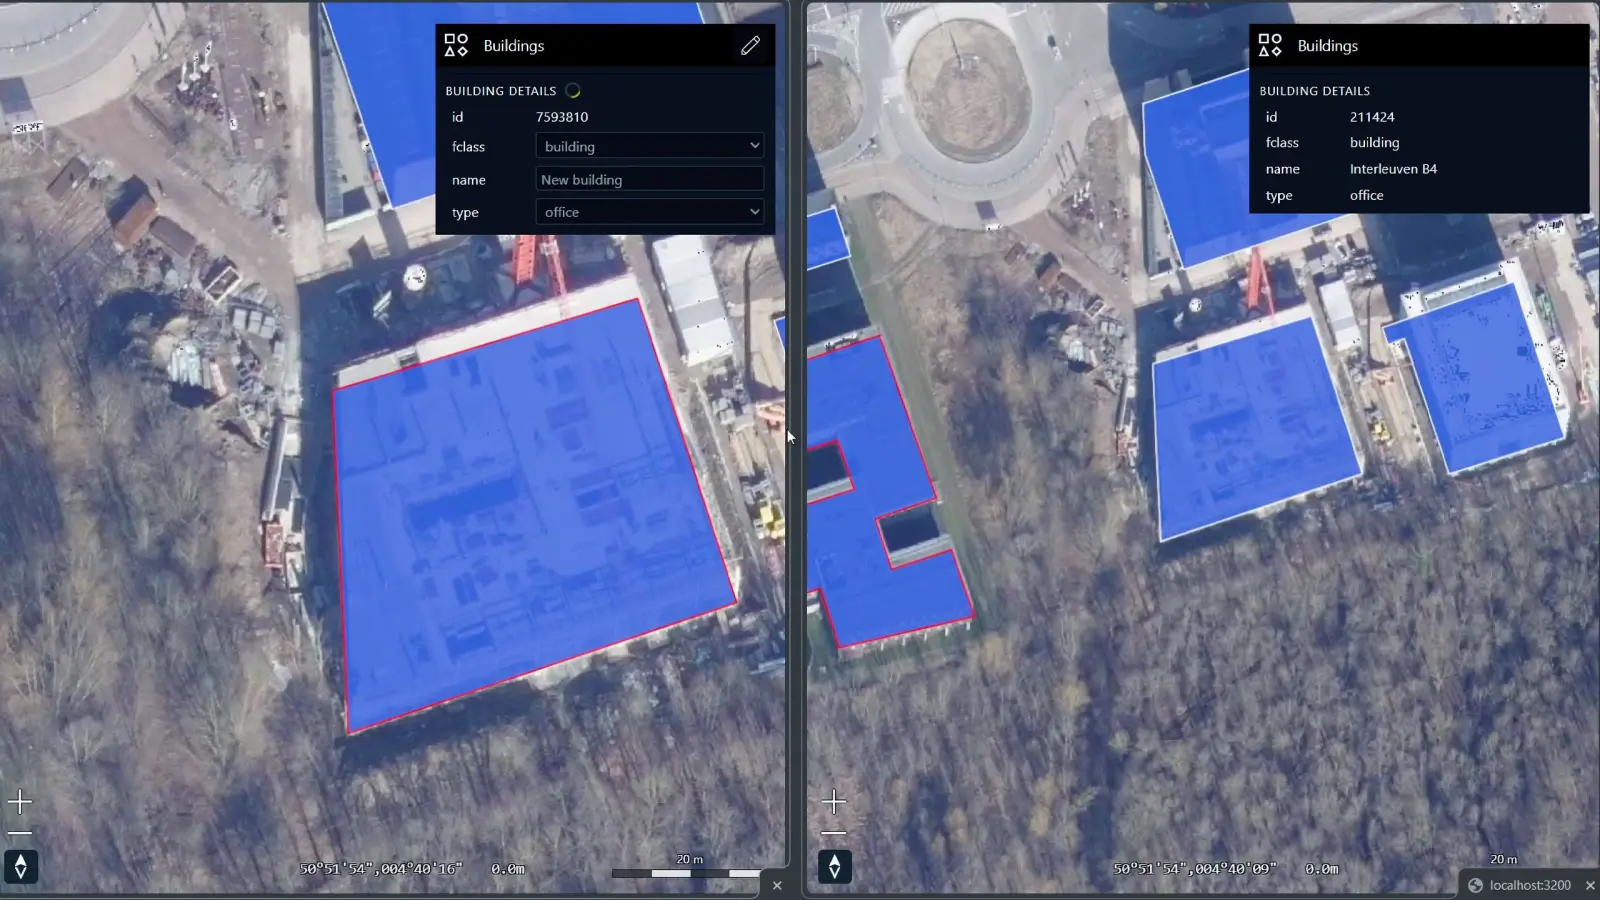This screenshot has width=1600, height=900.
Task: Click the left panel BUILDING DETAILS heading
Action: [501, 91]
